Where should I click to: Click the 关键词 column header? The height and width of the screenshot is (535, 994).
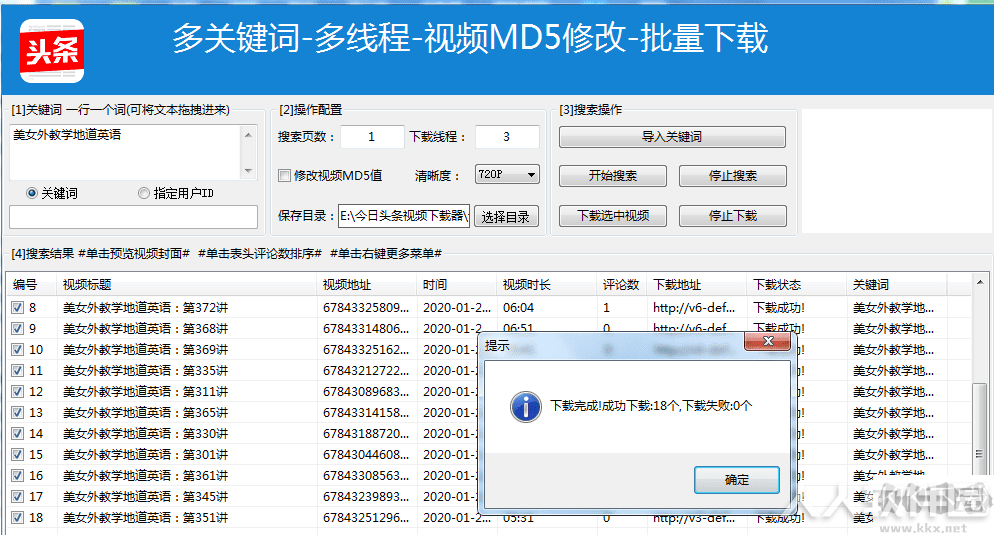pos(896,285)
